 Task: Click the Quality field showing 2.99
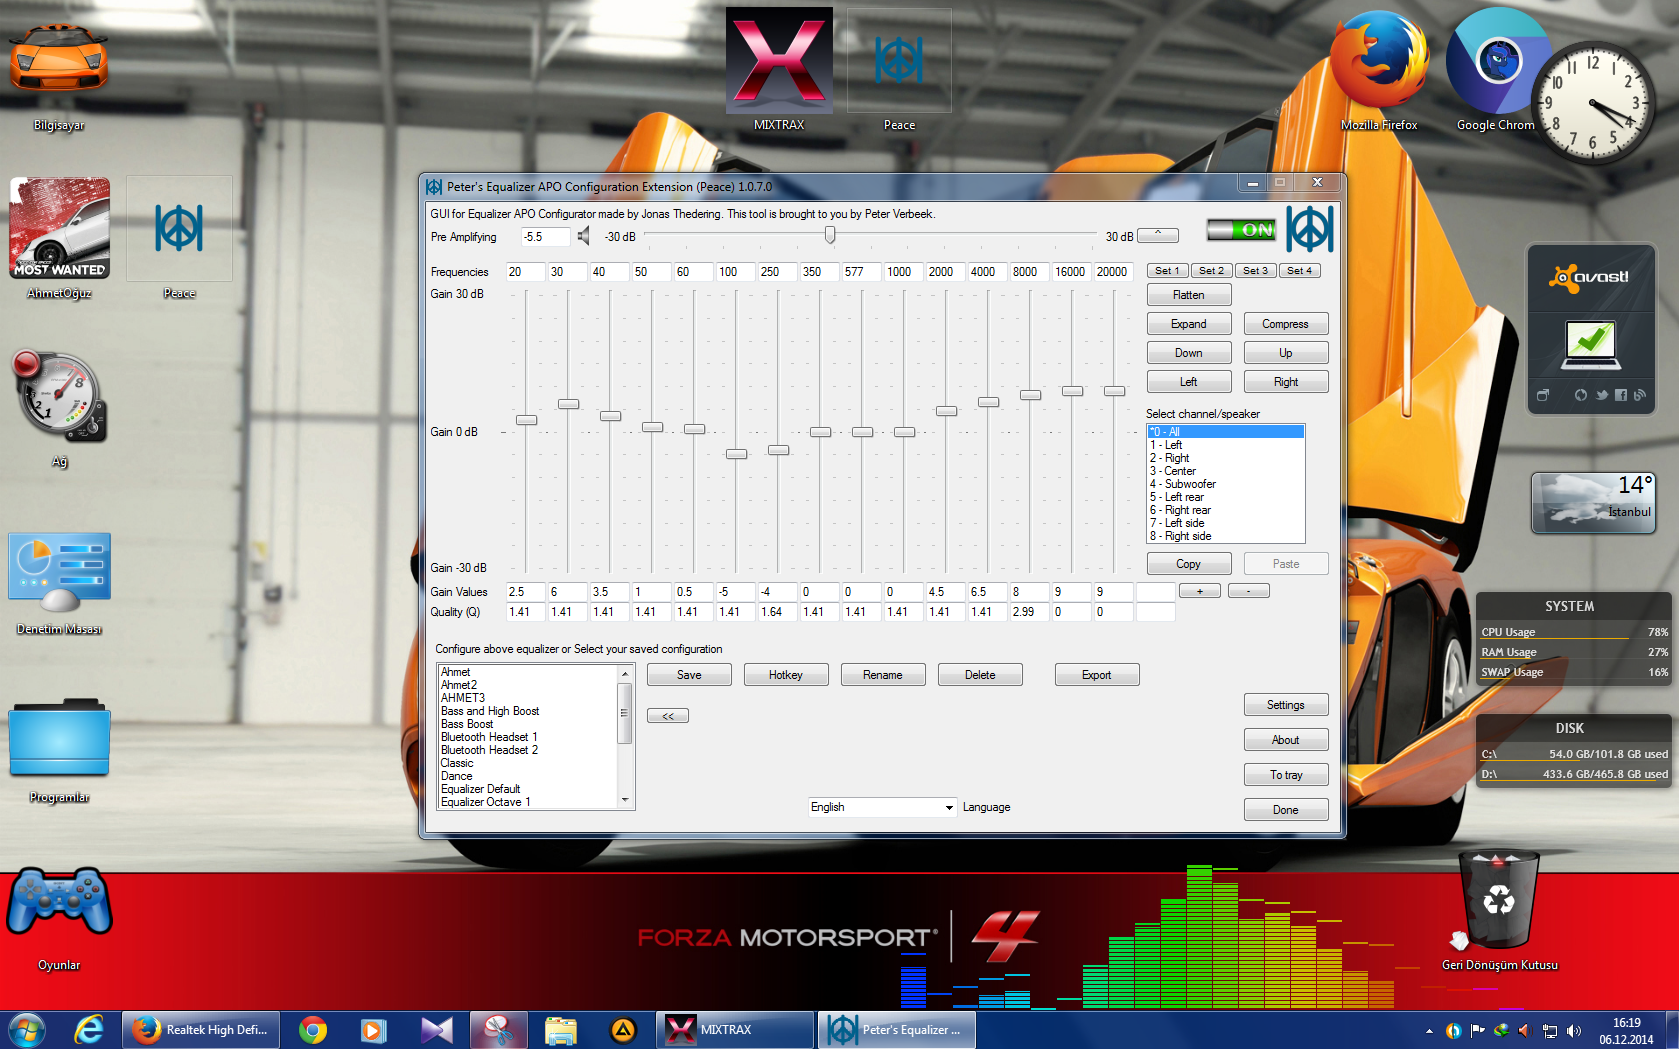(1030, 612)
